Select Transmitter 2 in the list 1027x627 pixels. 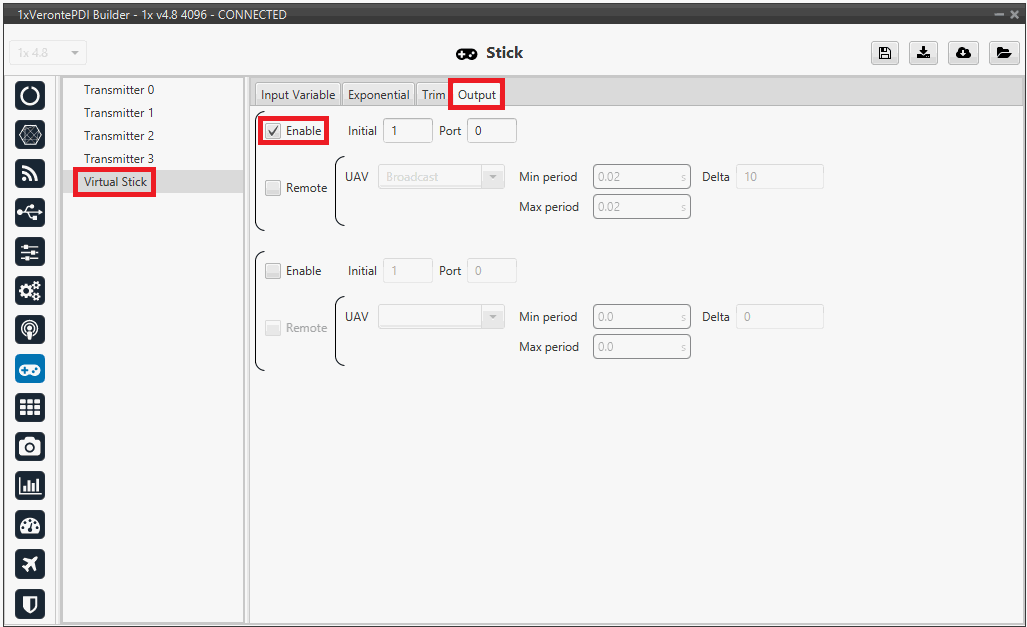click(119, 136)
